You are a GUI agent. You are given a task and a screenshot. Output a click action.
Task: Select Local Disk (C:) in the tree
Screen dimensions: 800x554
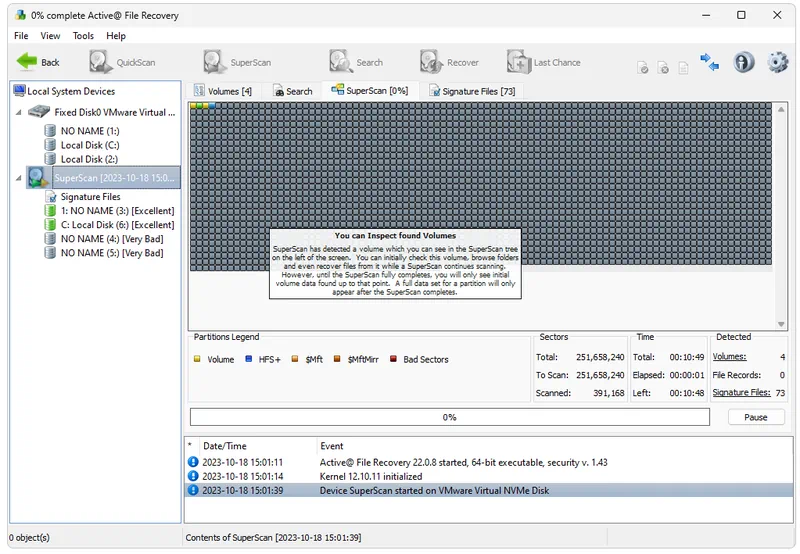tap(90, 145)
